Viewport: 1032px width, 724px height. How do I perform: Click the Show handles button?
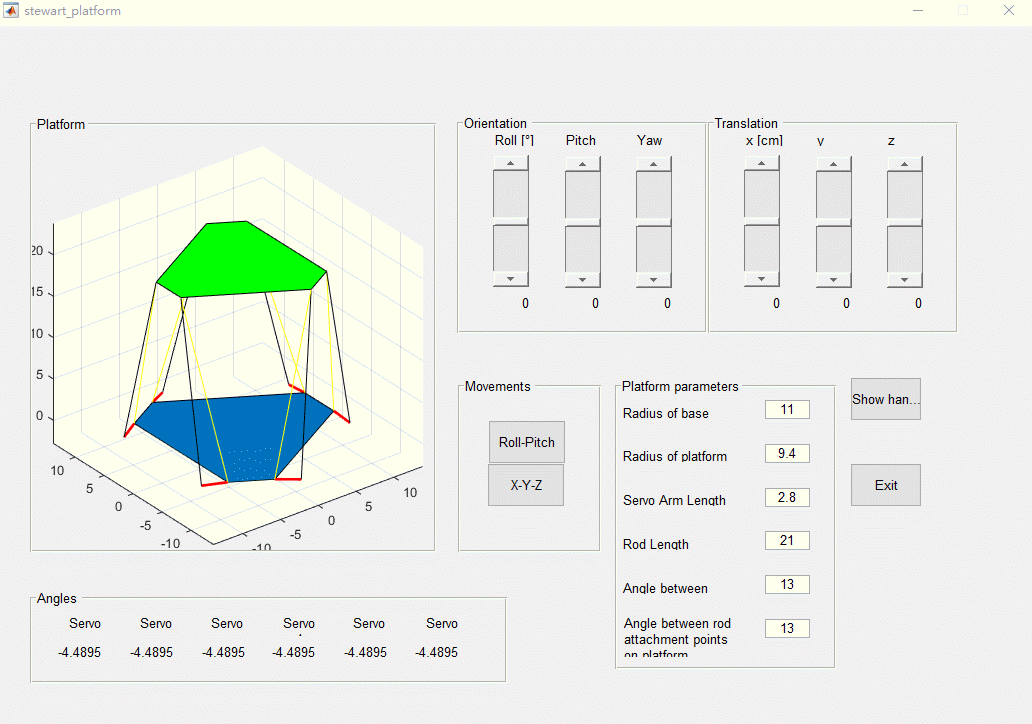click(886, 399)
